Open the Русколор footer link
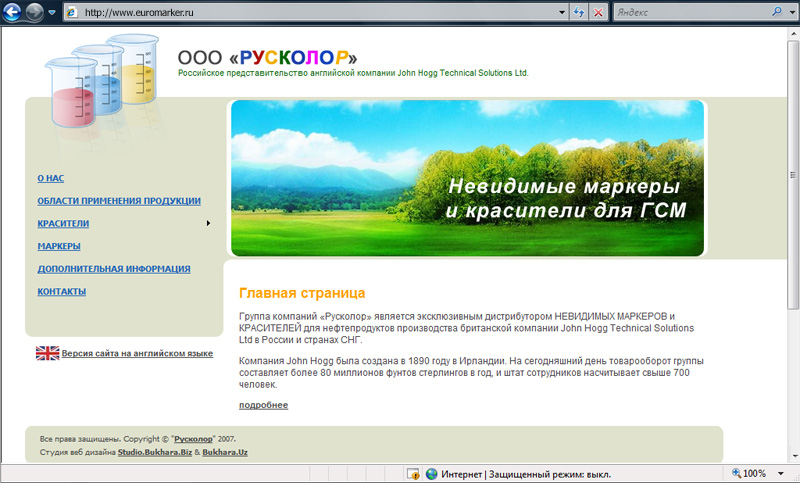 (193, 439)
